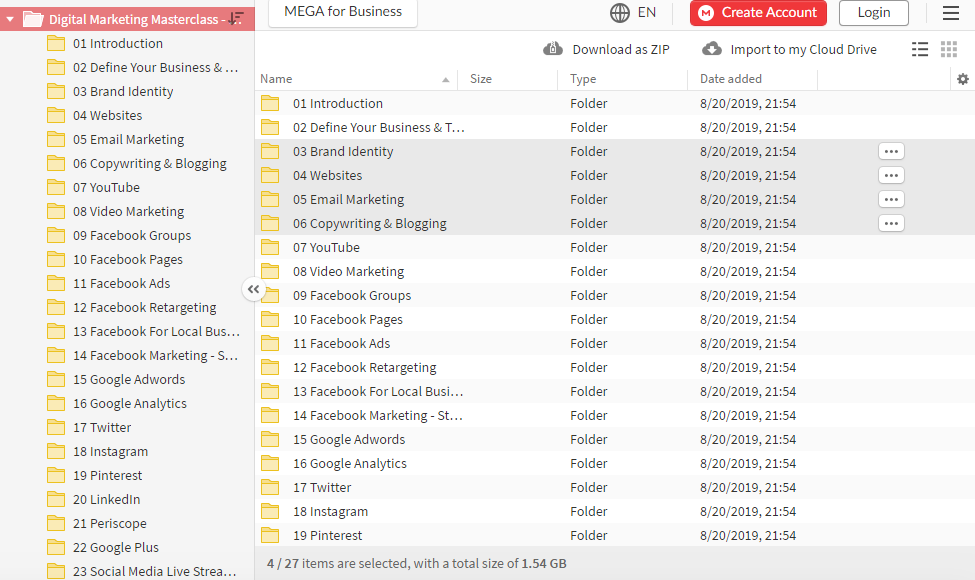Click sort icon beside Digital Marketing Masterclass
Viewport: 975px width, 580px height.
(x=236, y=19)
